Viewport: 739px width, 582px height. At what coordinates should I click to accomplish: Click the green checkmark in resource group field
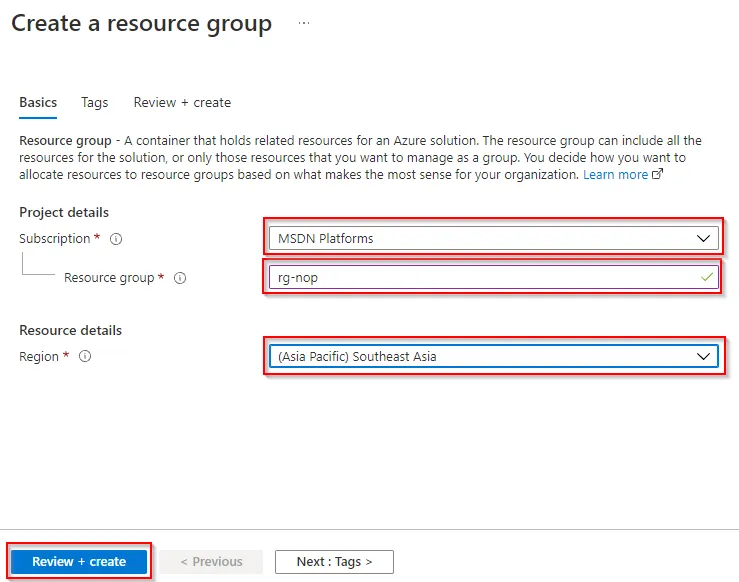click(706, 277)
